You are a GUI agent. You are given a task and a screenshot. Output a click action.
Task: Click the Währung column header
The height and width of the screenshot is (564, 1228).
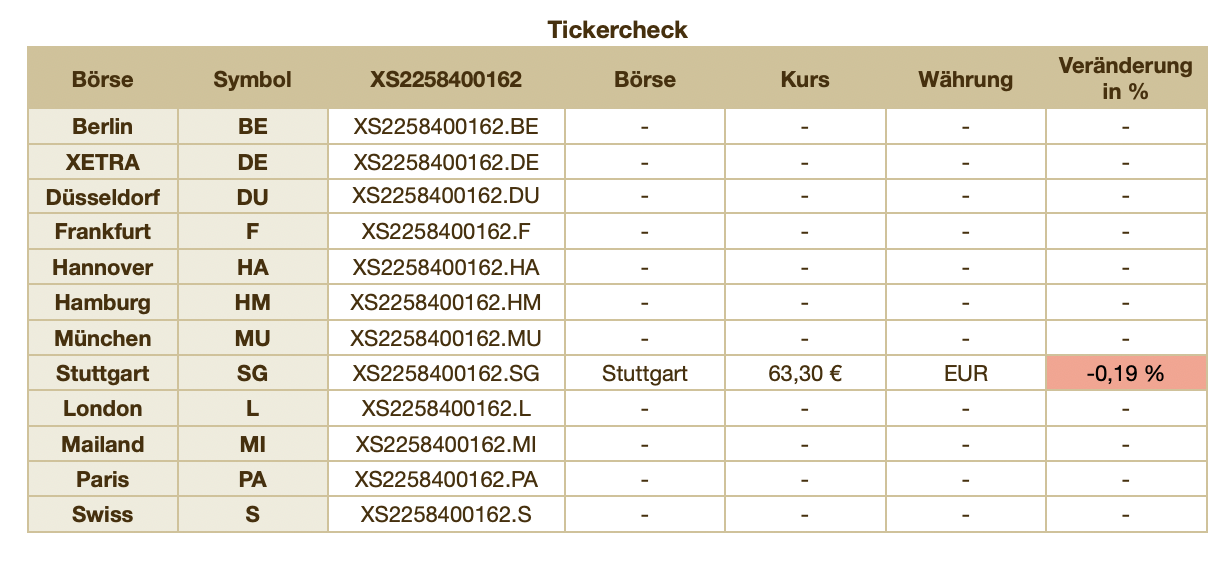pos(965,79)
